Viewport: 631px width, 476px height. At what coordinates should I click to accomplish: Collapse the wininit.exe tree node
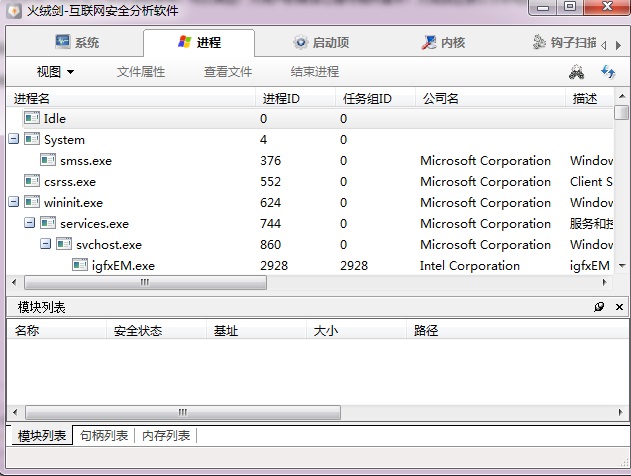click(14, 203)
